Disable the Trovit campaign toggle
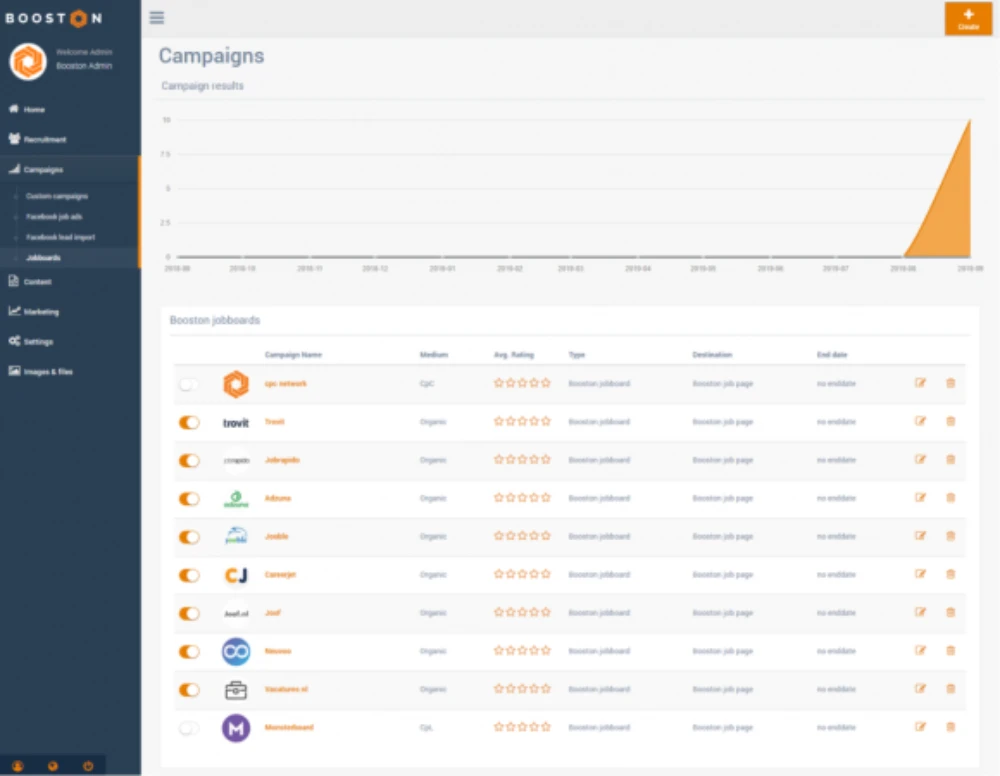This screenshot has height=776, width=1000. coord(188,422)
